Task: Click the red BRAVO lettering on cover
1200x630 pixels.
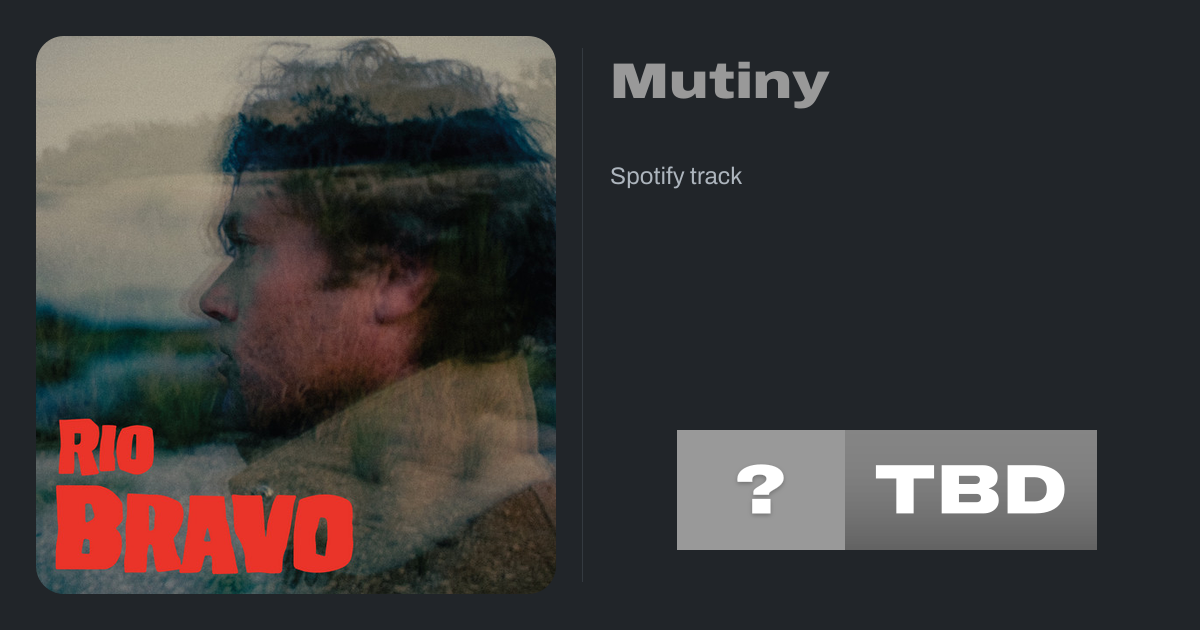Action: click(203, 530)
